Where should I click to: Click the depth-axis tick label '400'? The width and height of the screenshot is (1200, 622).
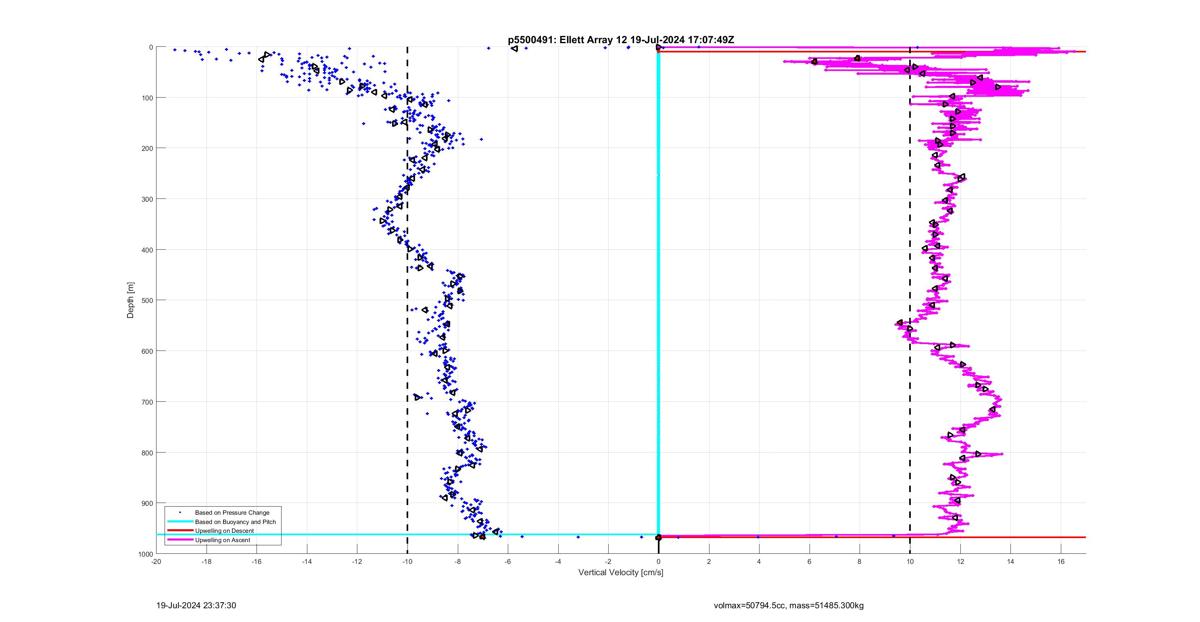pyautogui.click(x=146, y=250)
